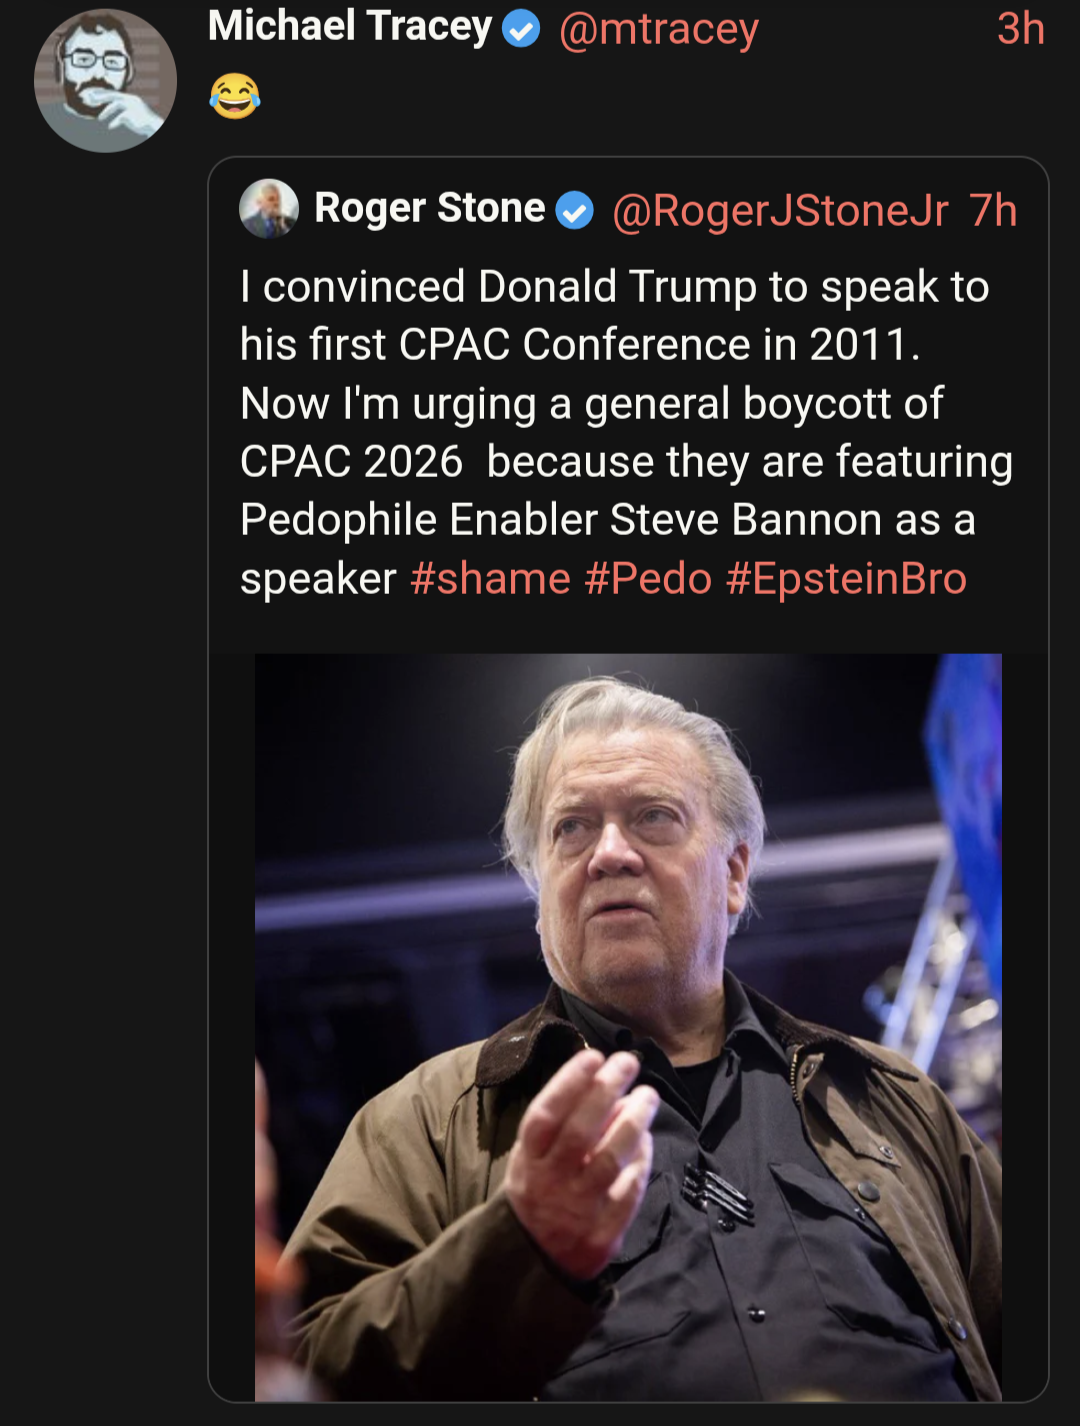The image size is (1080, 1426).
Task: Tap the words "Steve Bannon" in the post
Action: coord(746,520)
